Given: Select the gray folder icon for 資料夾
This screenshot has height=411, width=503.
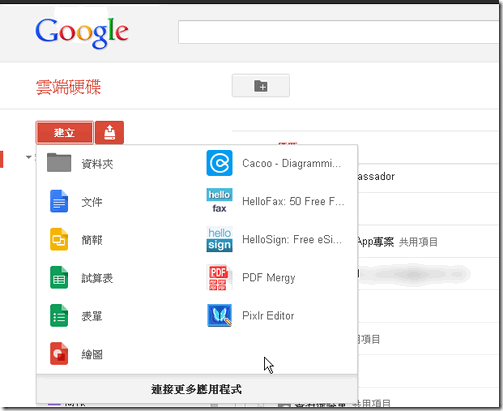Looking at the screenshot, I should pyautogui.click(x=59, y=163).
